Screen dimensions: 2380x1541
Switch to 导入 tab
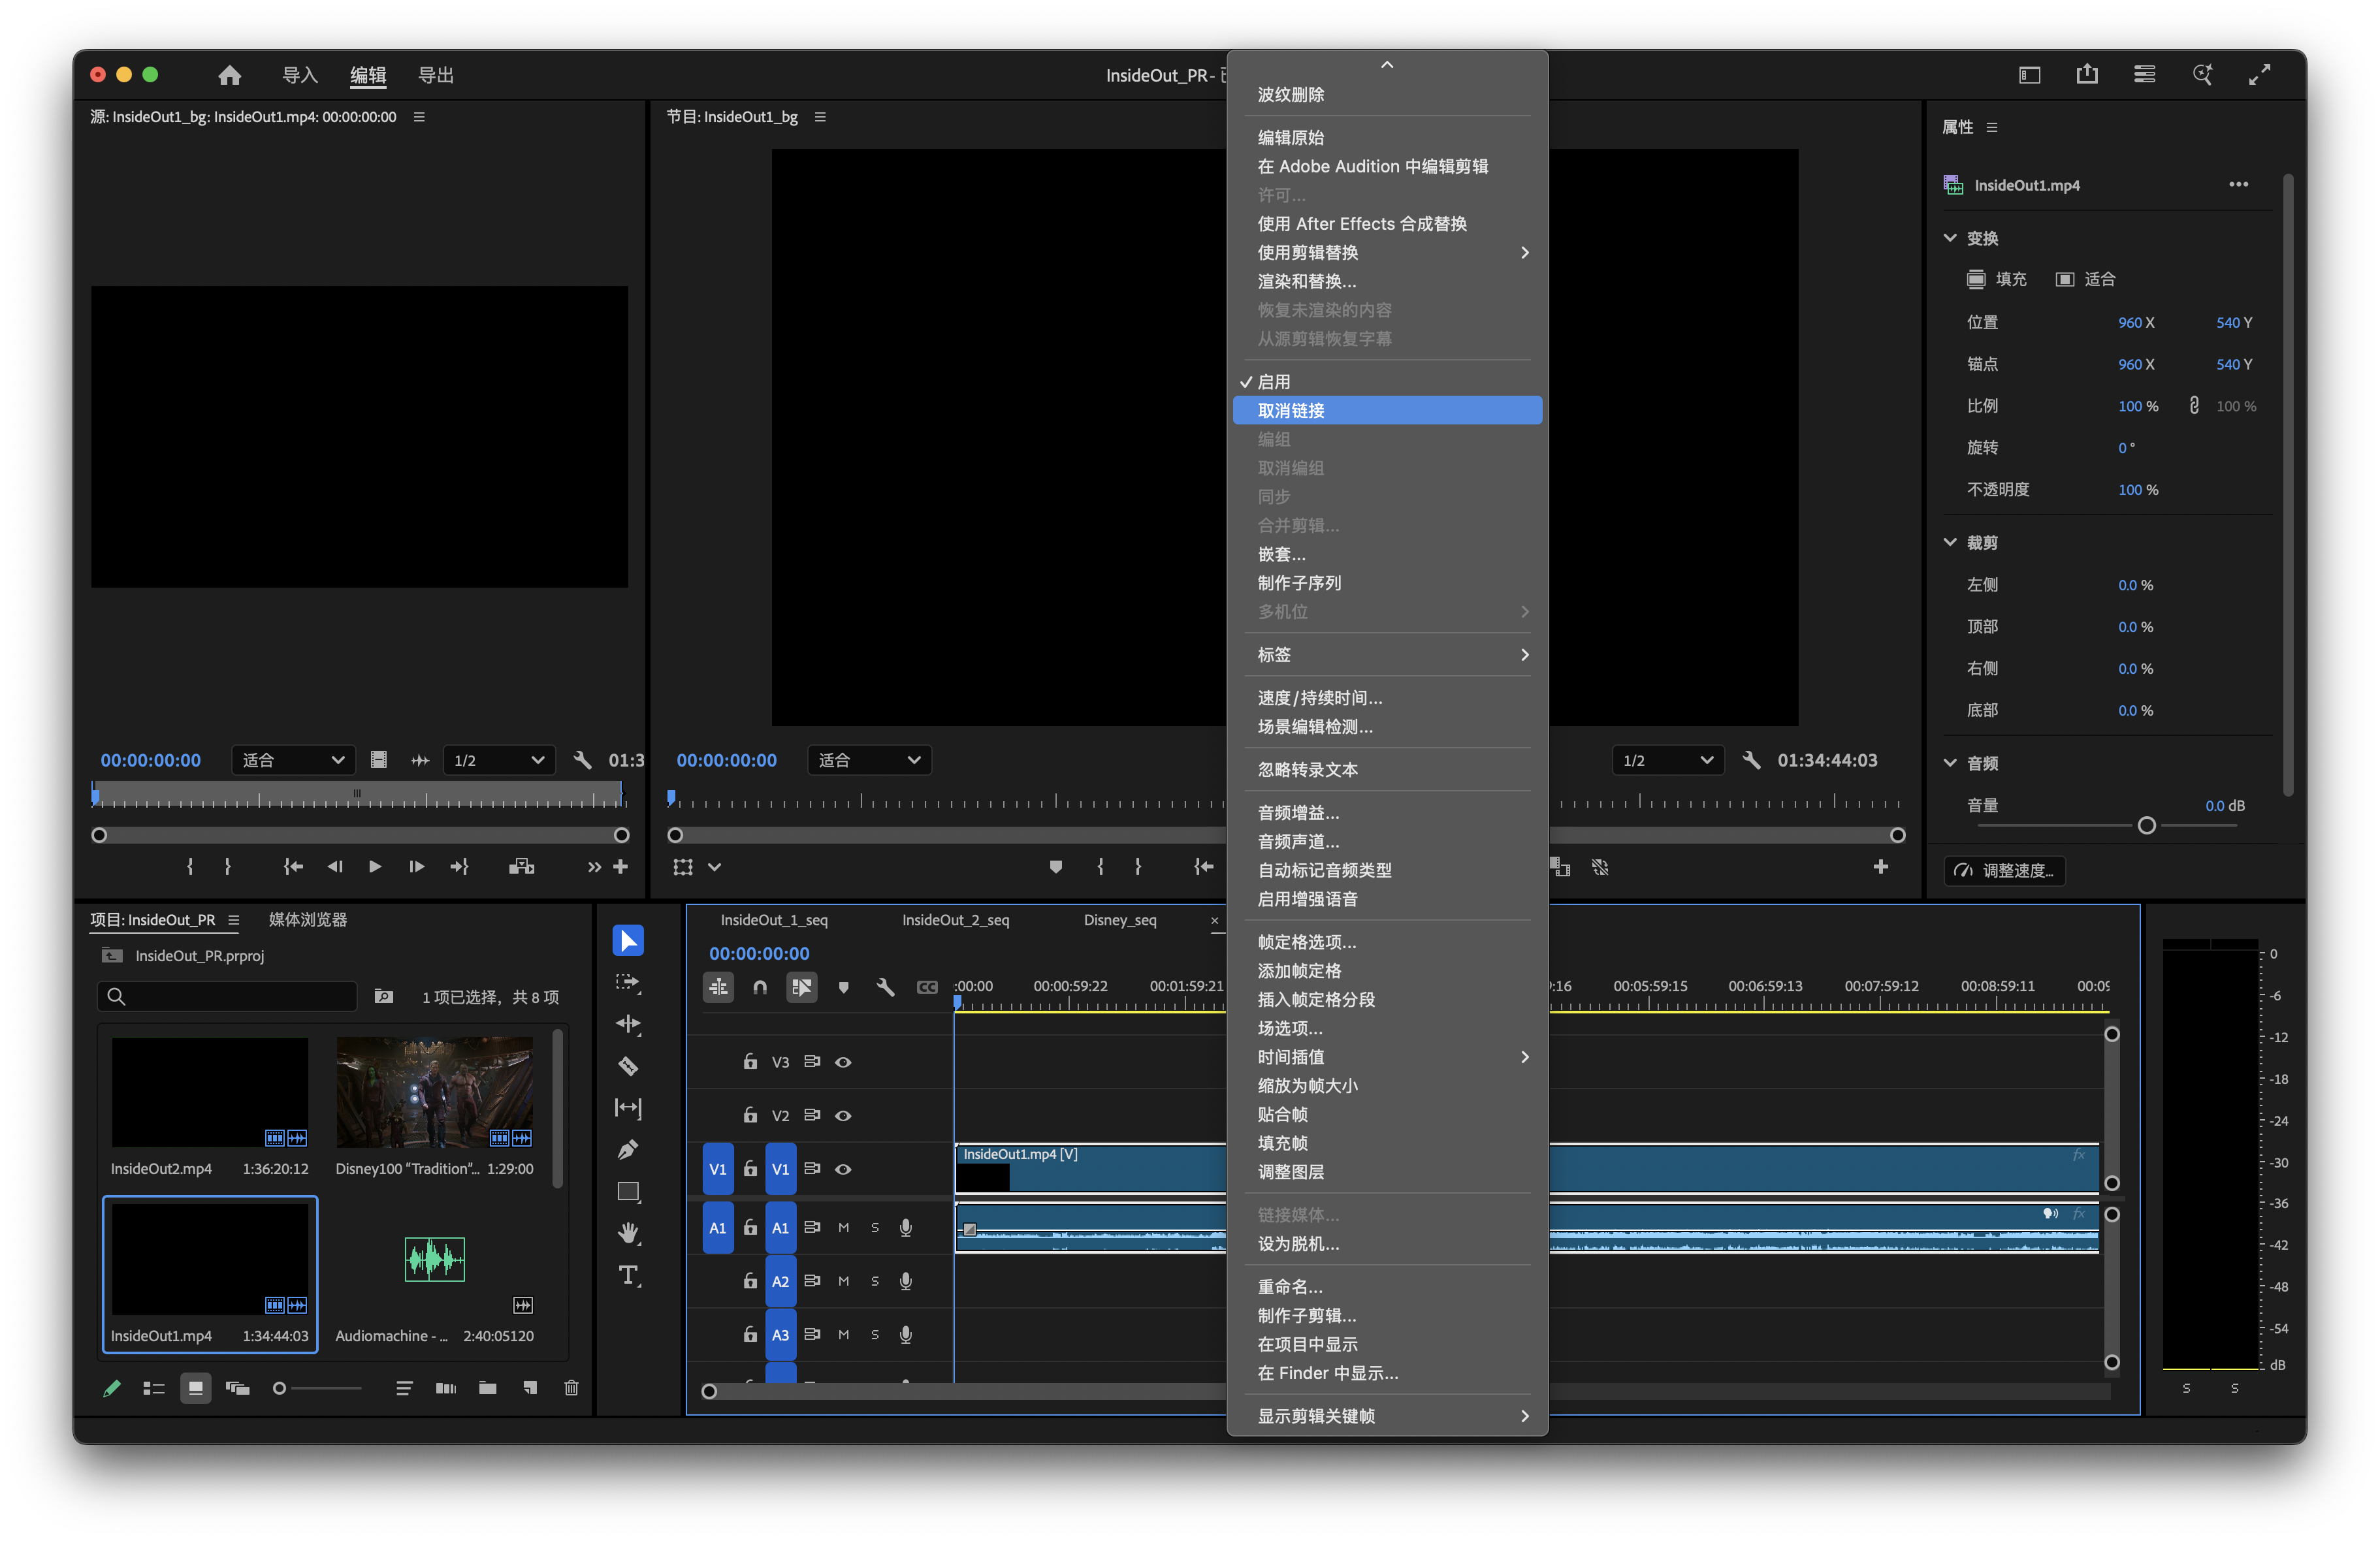pos(300,75)
